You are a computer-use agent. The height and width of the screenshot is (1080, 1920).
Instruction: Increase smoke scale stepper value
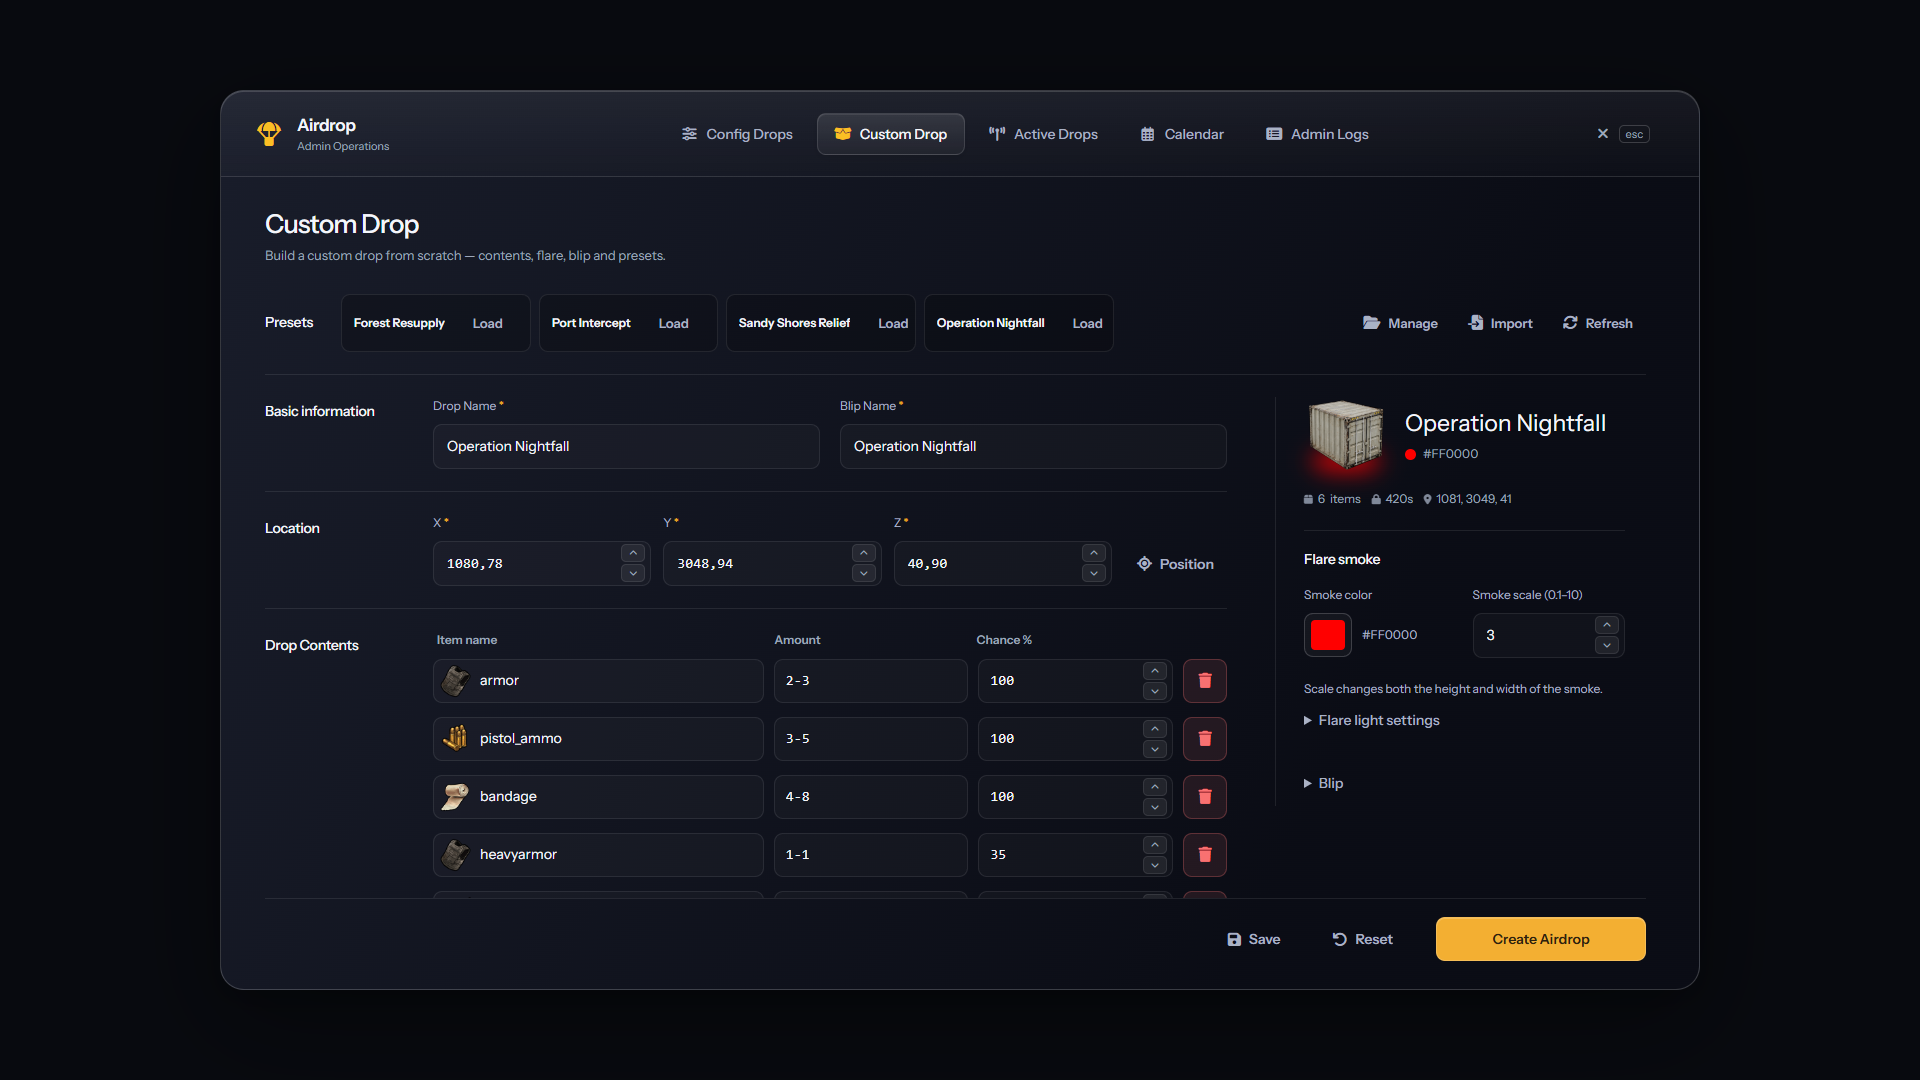(1607, 625)
